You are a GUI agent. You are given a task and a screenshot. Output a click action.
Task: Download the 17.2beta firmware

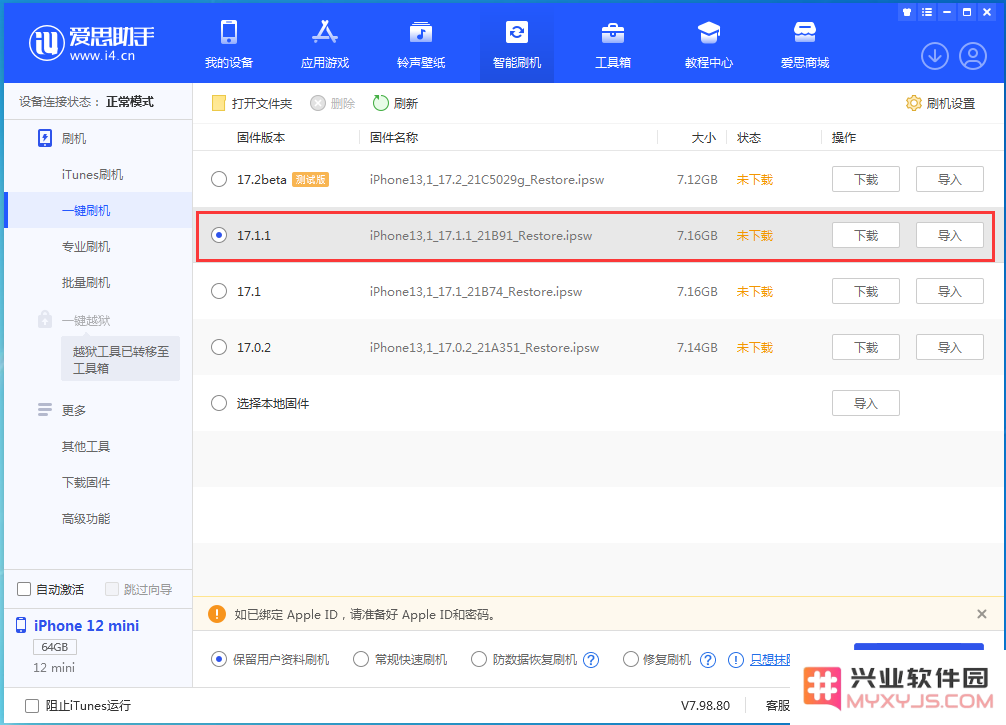pyautogui.click(x=865, y=179)
